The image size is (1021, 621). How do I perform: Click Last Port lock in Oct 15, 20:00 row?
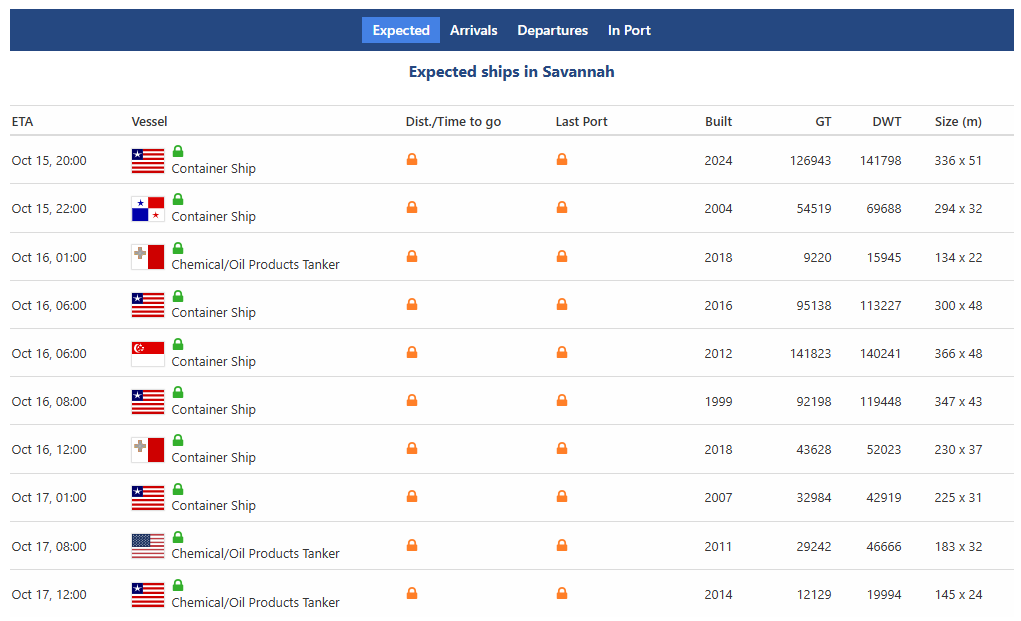561,159
